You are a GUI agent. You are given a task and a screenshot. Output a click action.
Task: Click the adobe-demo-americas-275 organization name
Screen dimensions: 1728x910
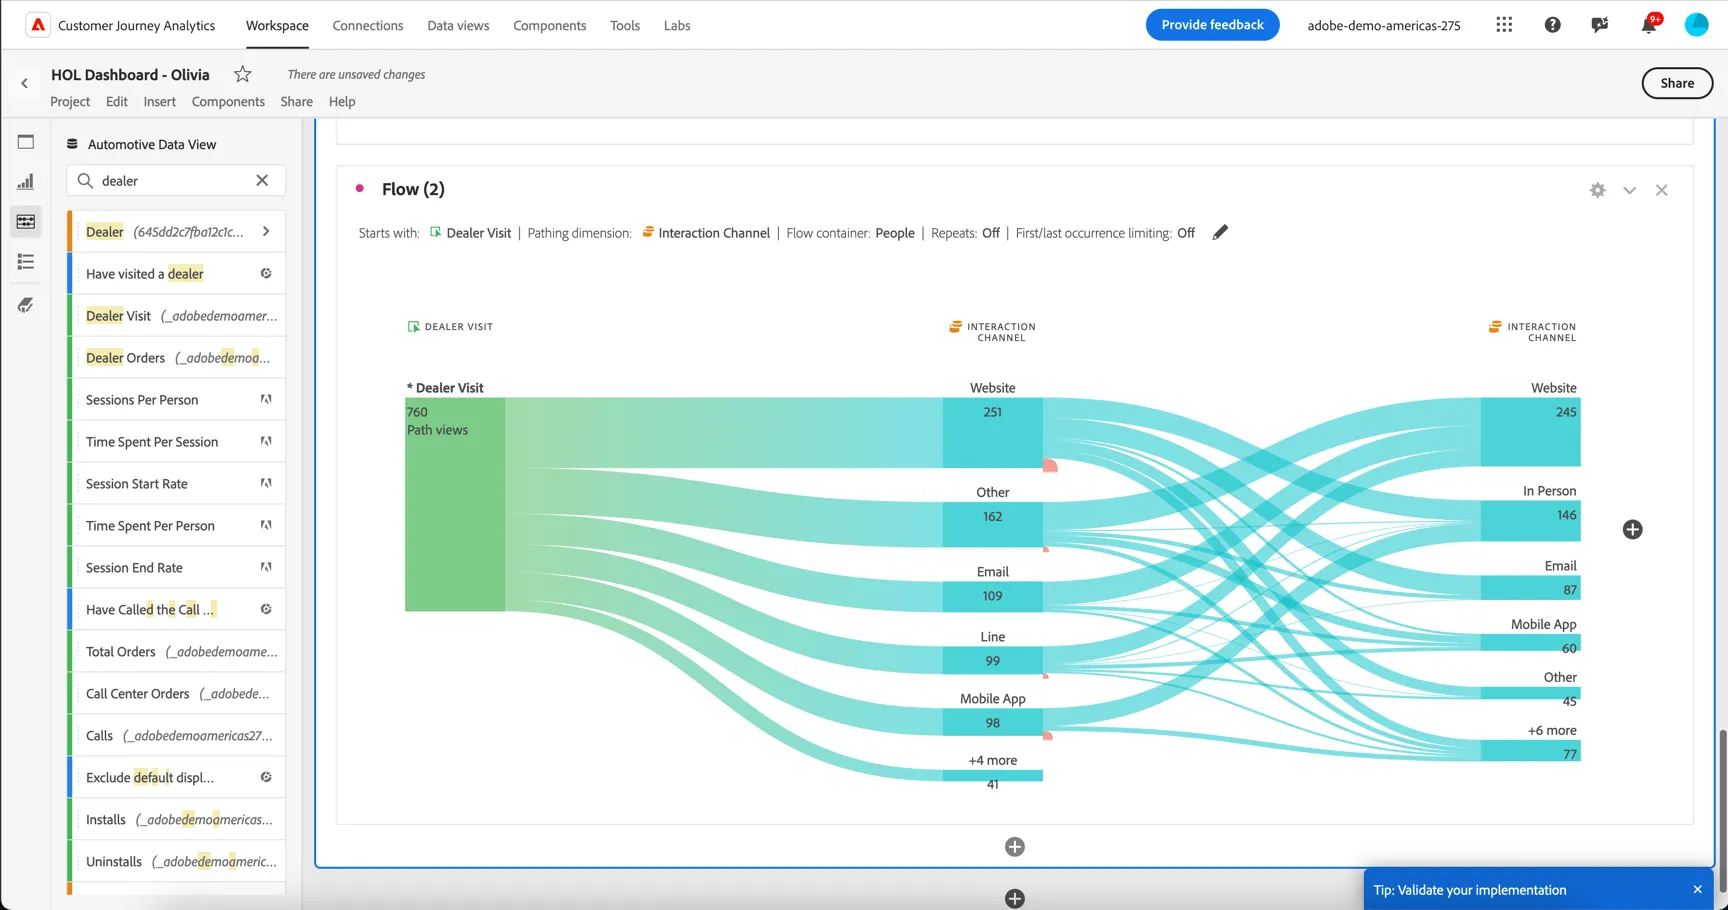click(1383, 25)
